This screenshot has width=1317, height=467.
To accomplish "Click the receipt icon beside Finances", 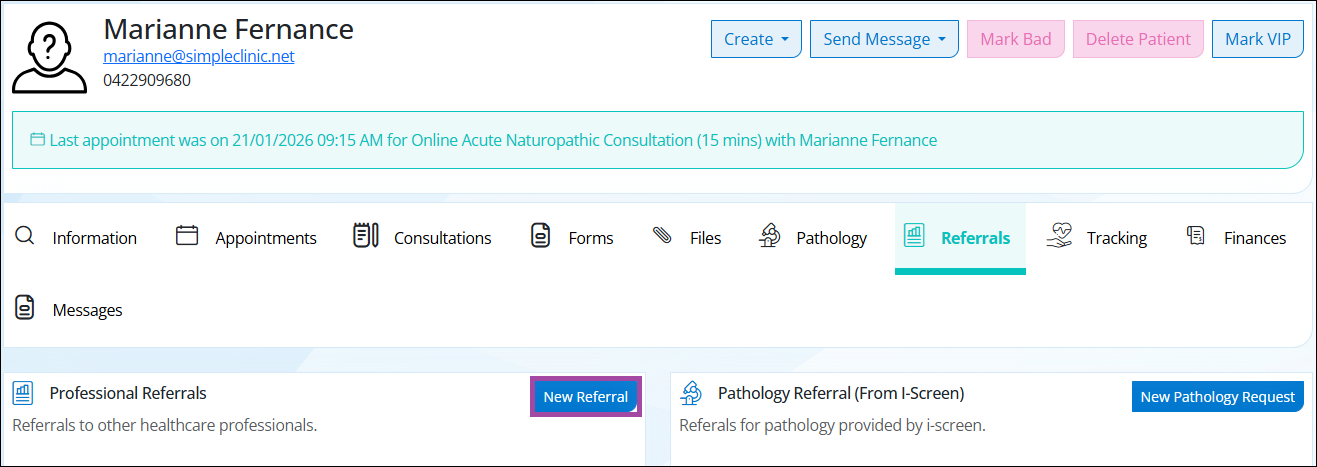I will [1195, 236].
